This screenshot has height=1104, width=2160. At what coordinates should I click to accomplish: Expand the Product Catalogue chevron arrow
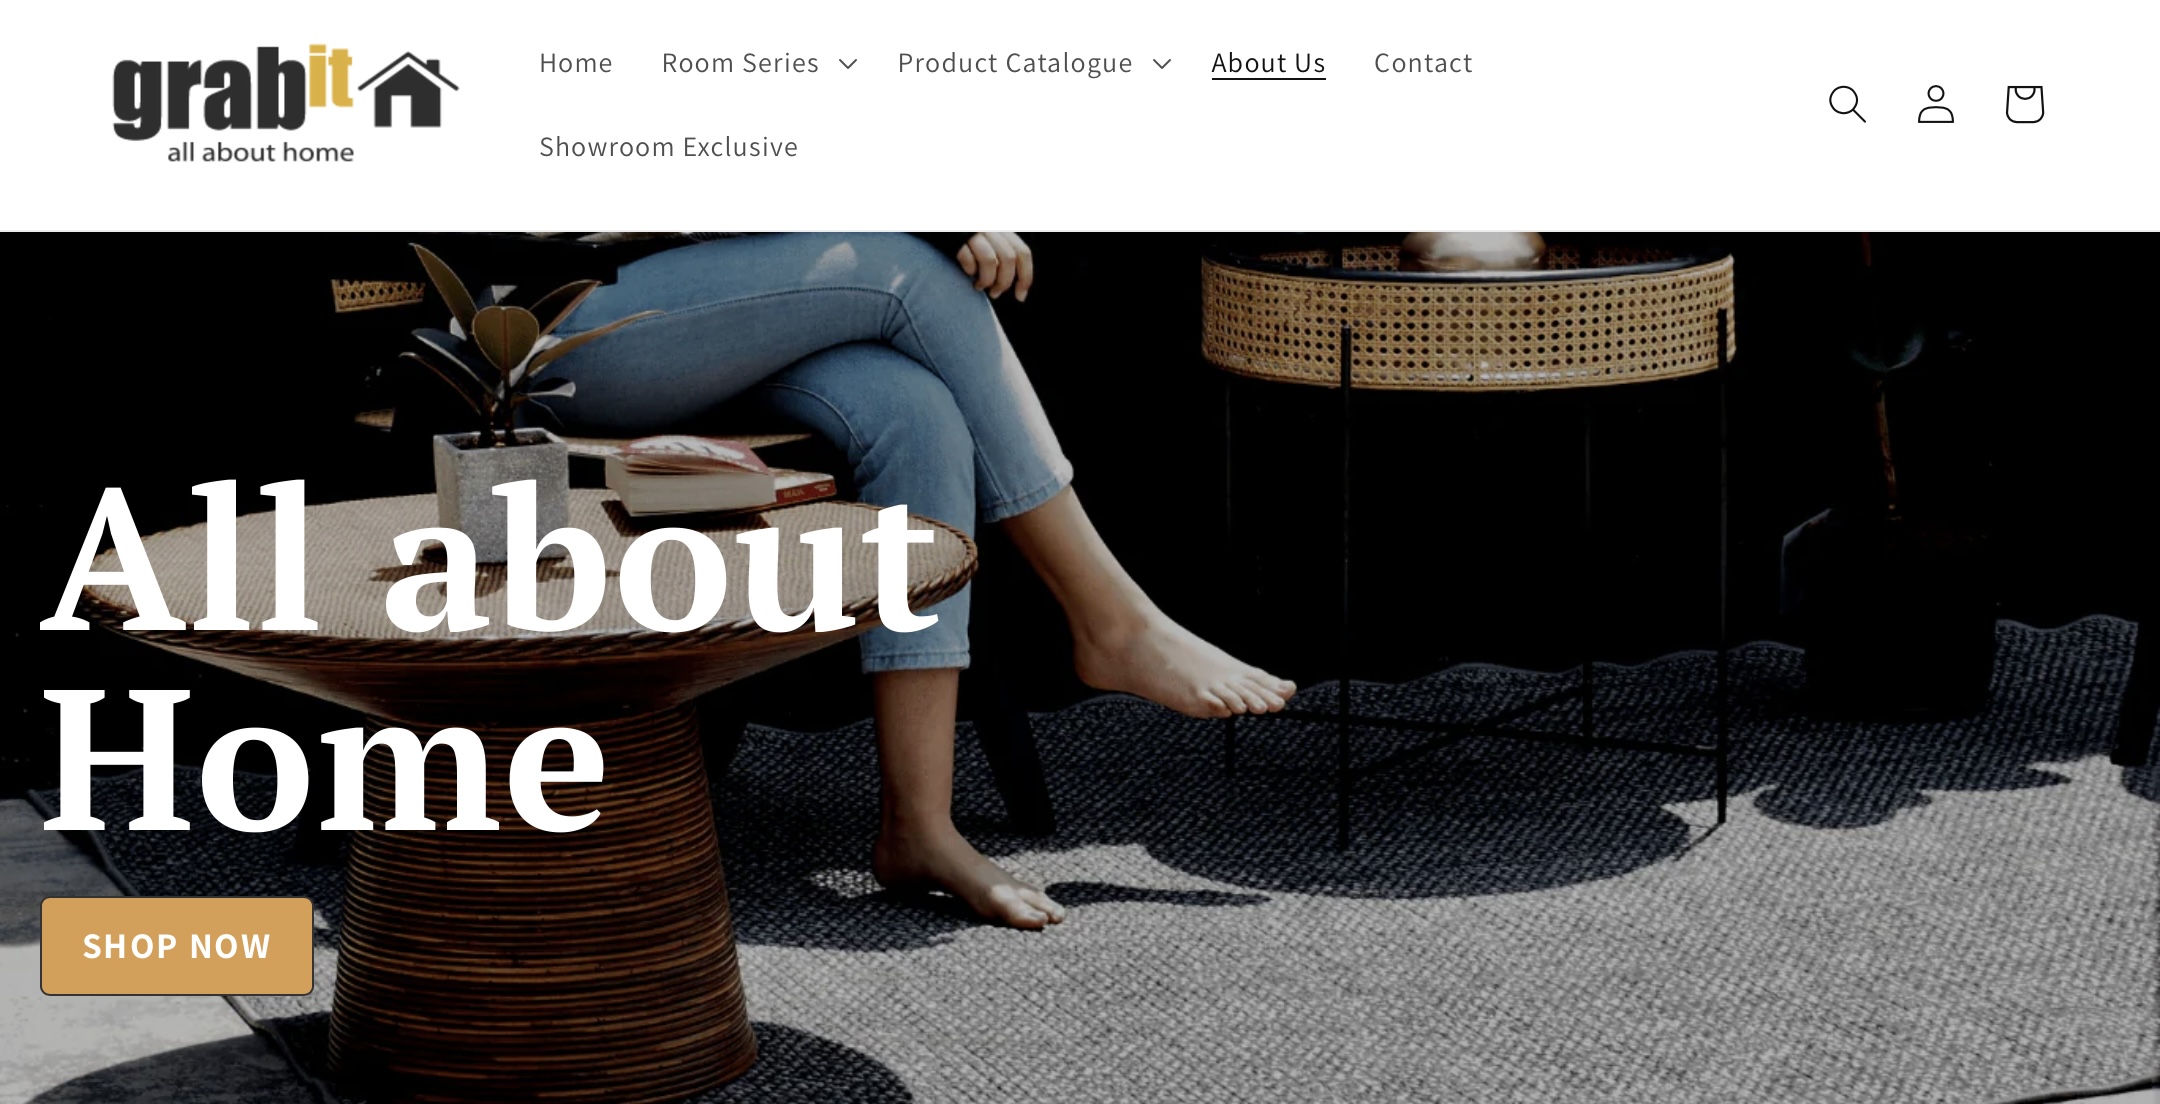(1162, 64)
